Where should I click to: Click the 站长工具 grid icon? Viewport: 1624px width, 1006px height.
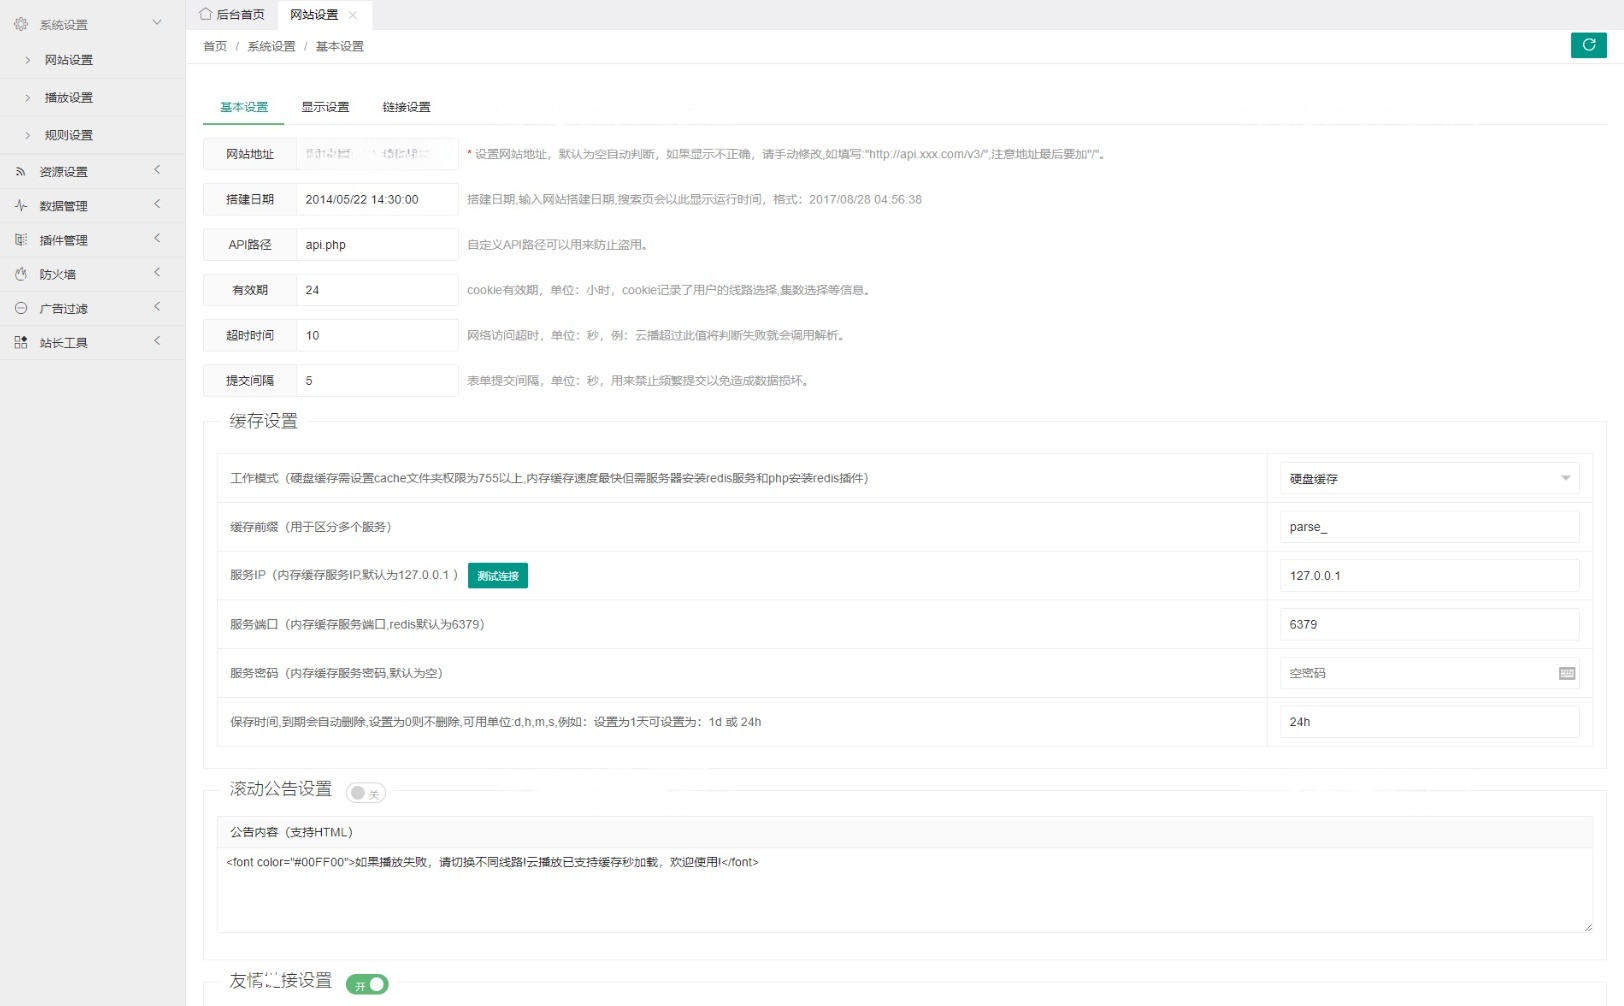pyautogui.click(x=21, y=342)
